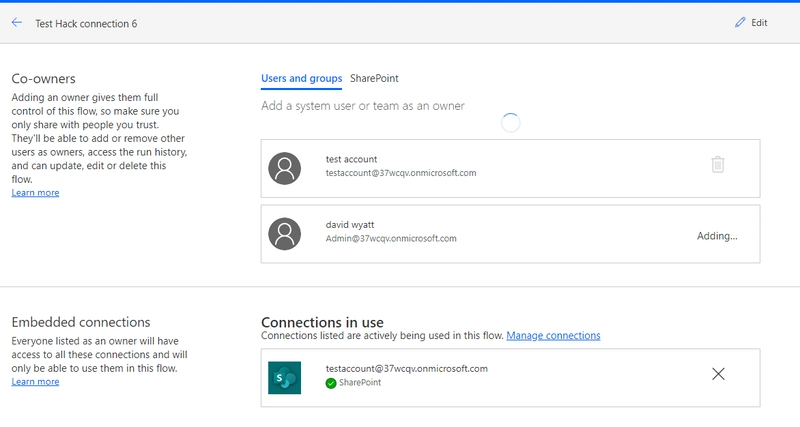Click the Adding... status text
Viewport: 800px width, 427px height.
(717, 236)
